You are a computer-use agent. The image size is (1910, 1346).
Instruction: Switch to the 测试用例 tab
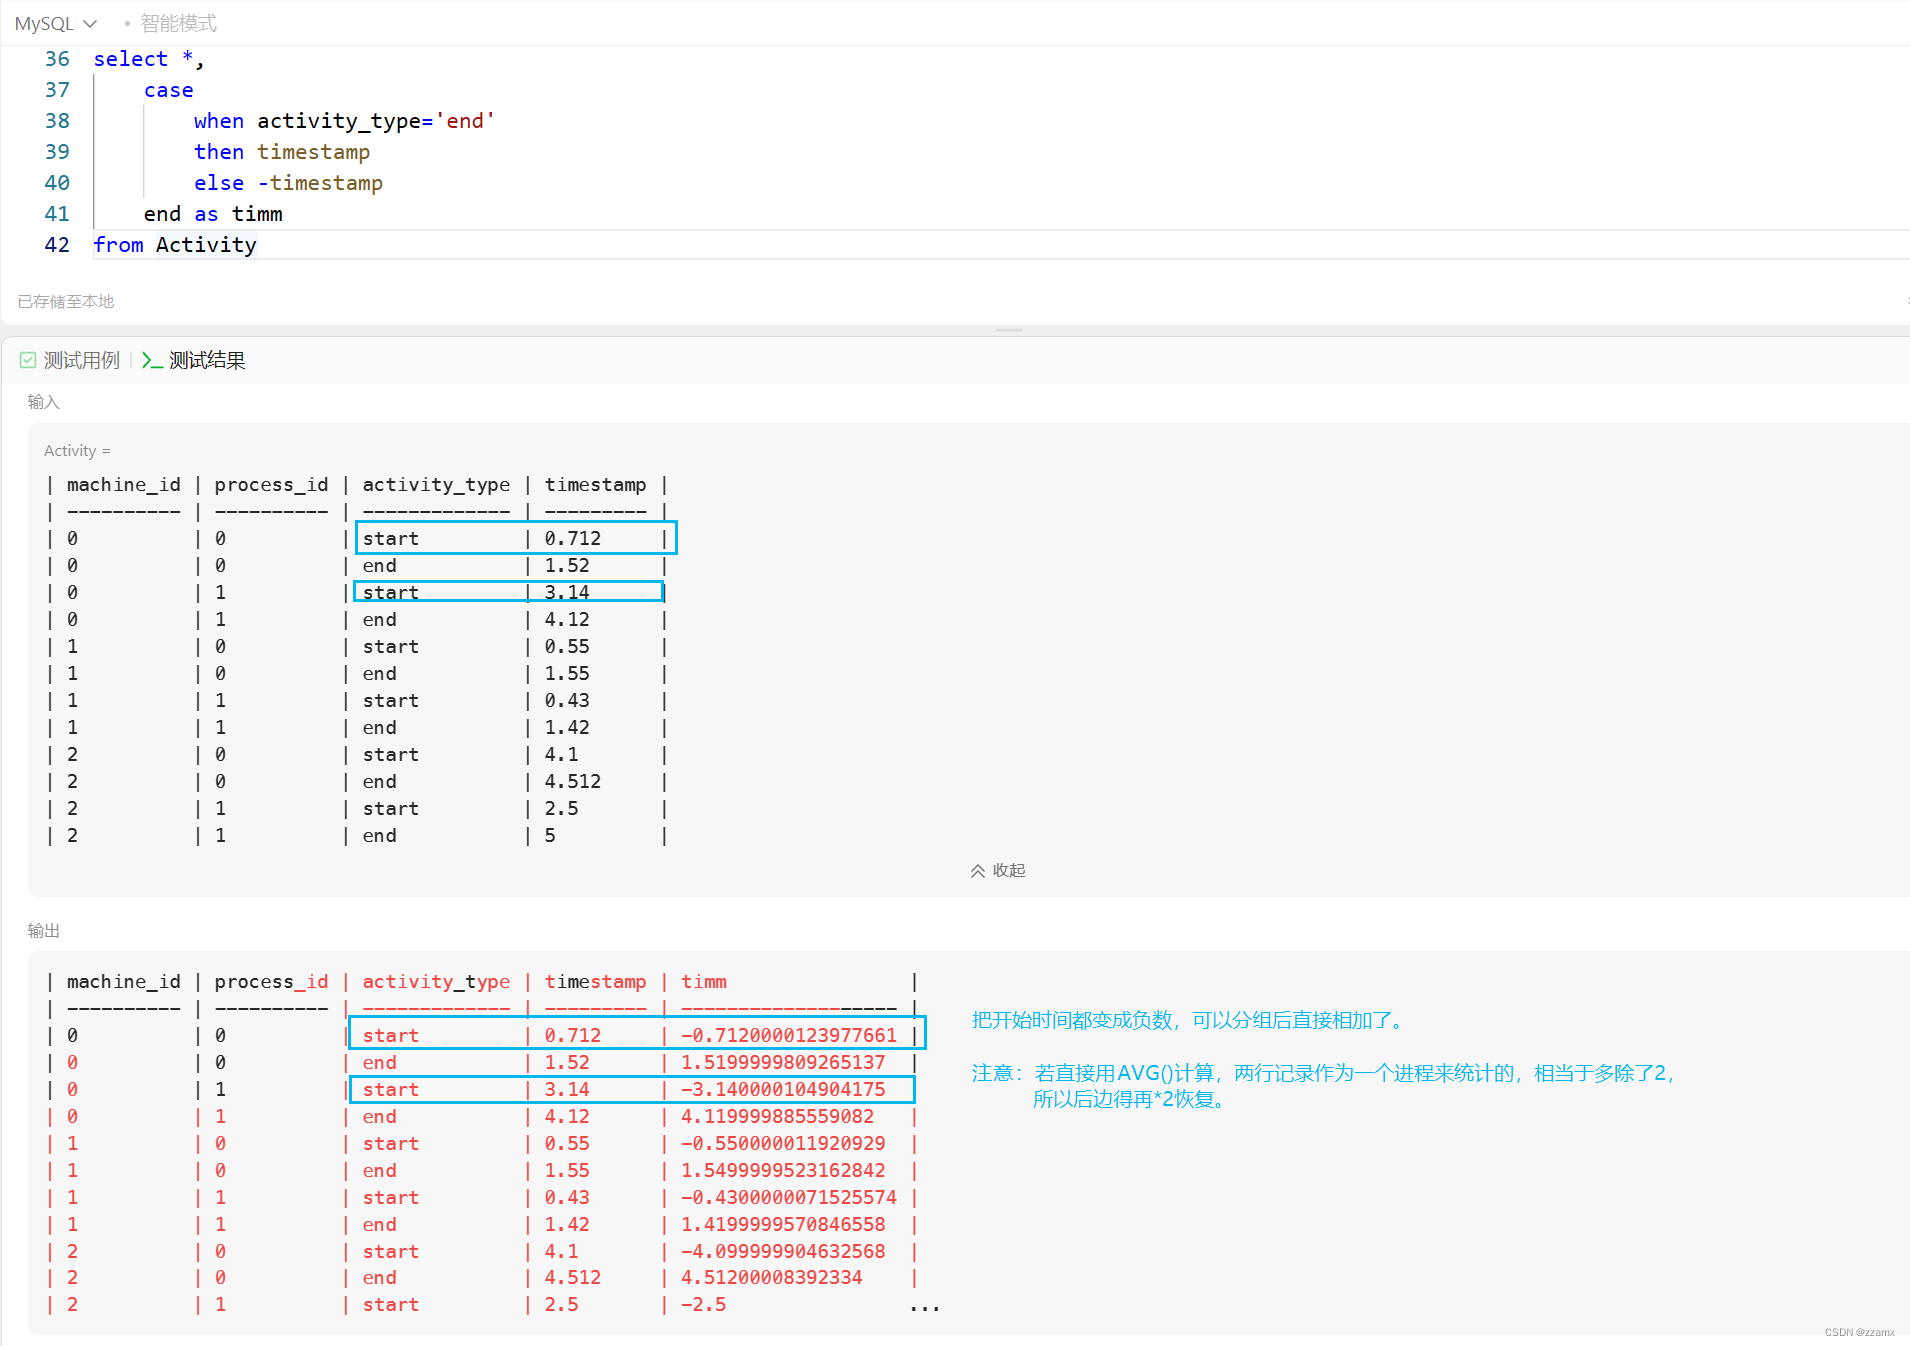click(x=81, y=360)
